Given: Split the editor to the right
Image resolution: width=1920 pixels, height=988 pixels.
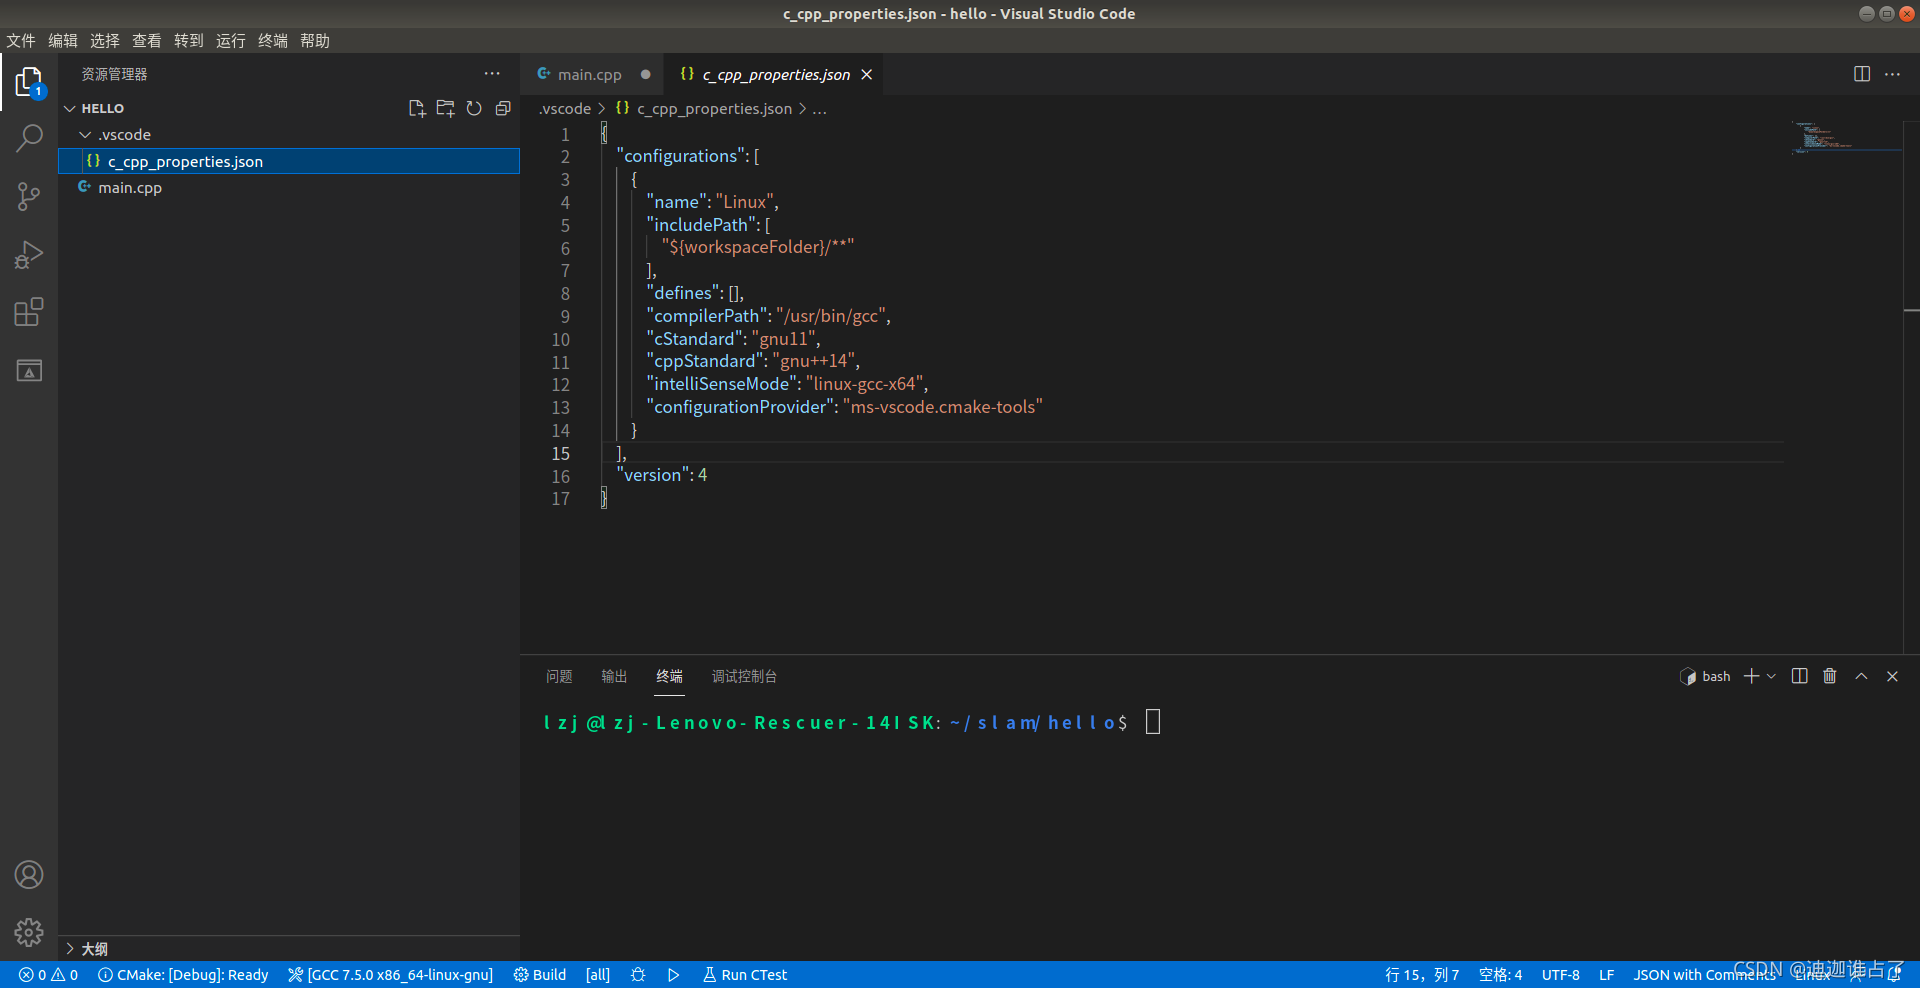Looking at the screenshot, I should click(x=1862, y=74).
